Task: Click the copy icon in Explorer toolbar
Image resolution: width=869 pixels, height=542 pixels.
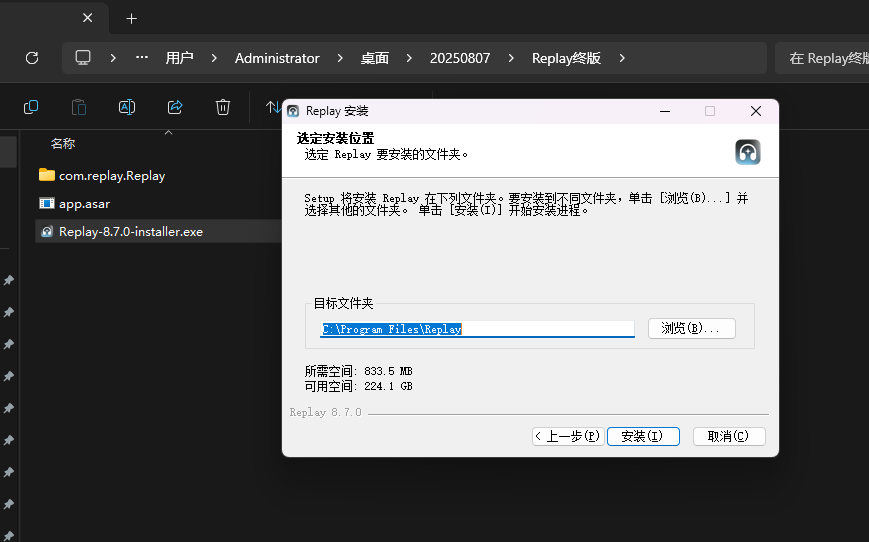Action: pos(31,107)
